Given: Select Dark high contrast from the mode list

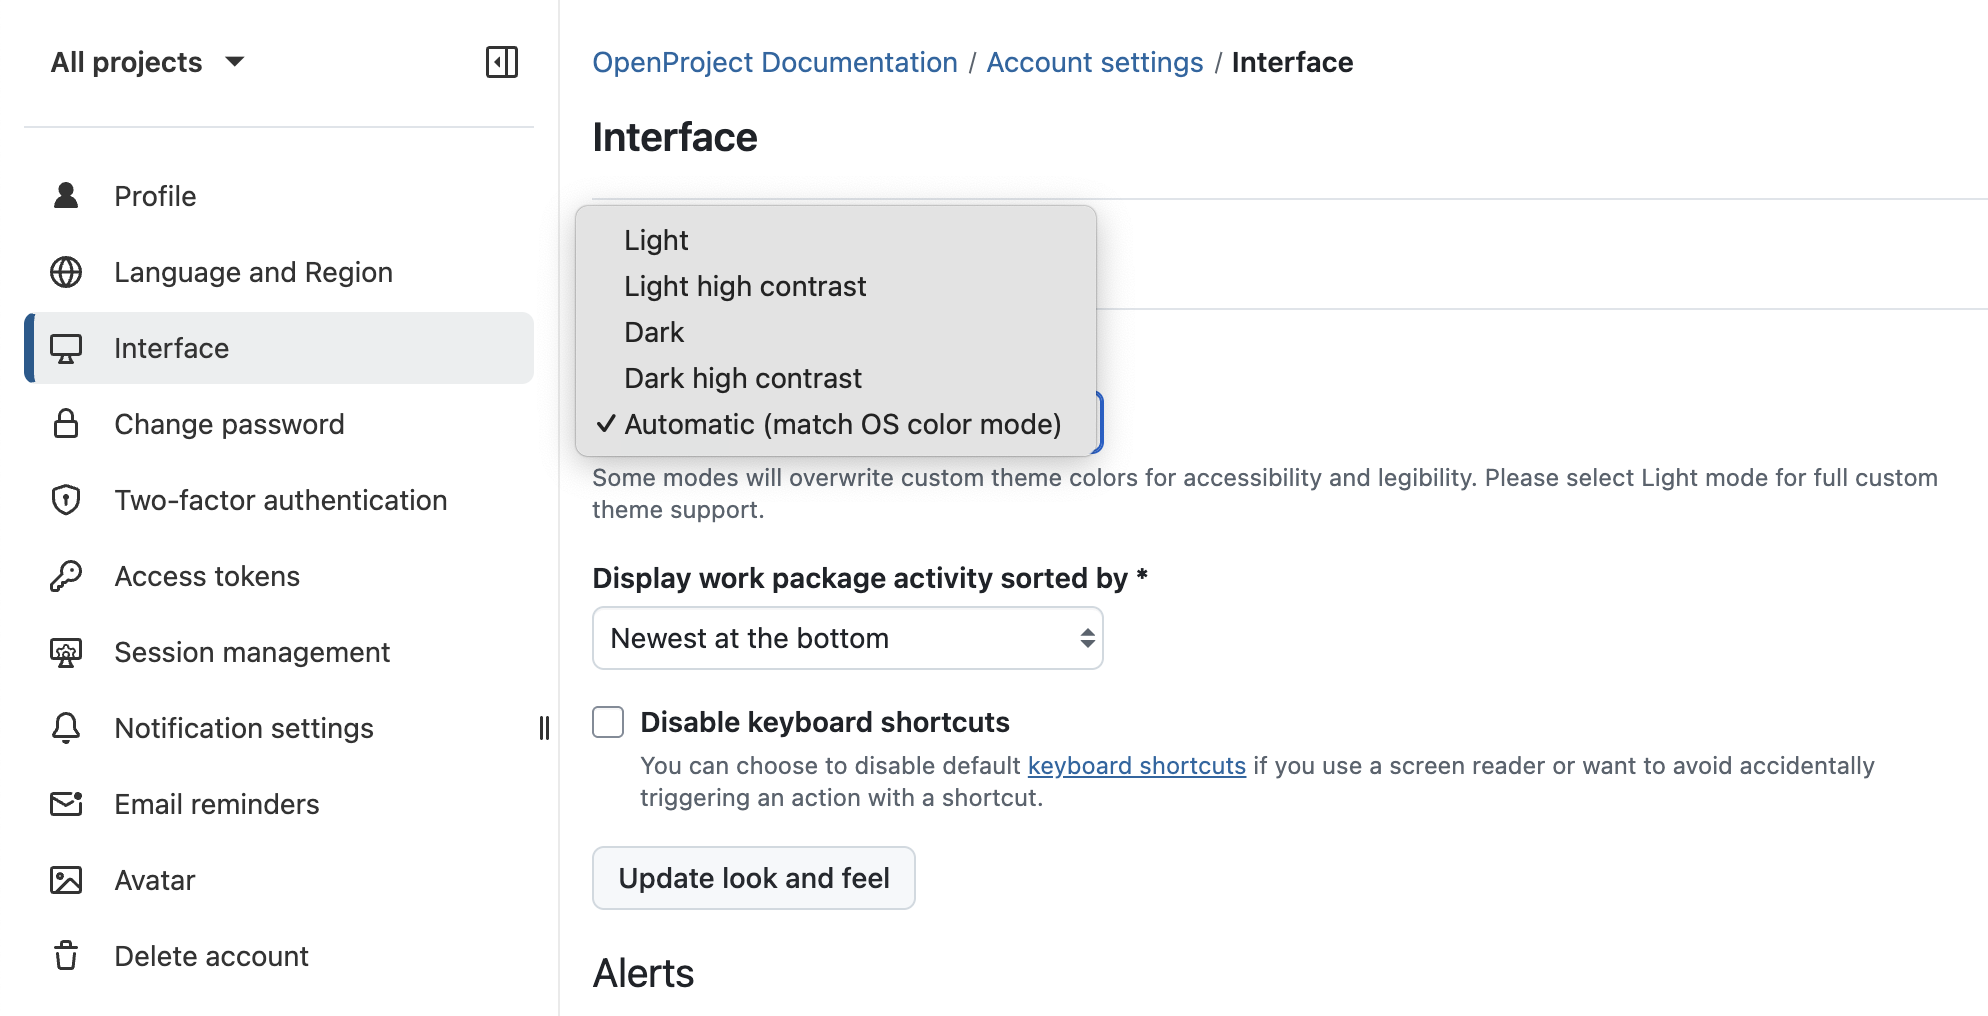Looking at the screenshot, I should pos(742,377).
